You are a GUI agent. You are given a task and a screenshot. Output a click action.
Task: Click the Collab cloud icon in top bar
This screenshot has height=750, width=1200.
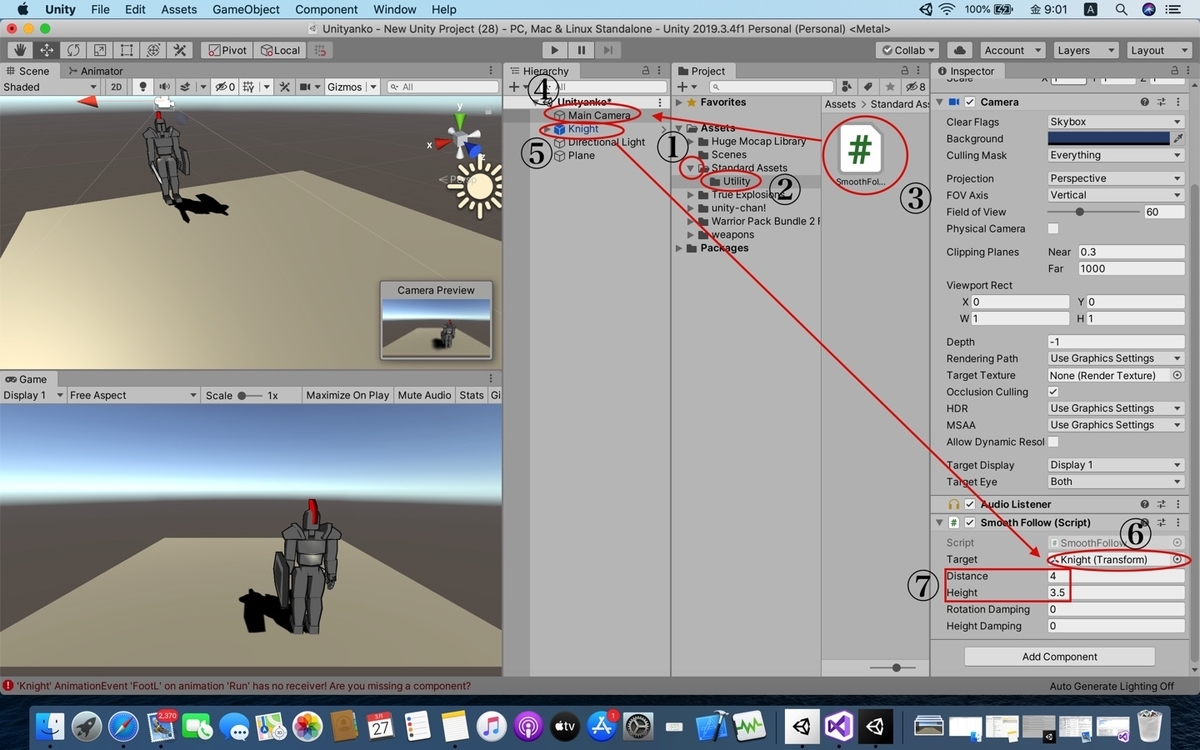point(959,50)
